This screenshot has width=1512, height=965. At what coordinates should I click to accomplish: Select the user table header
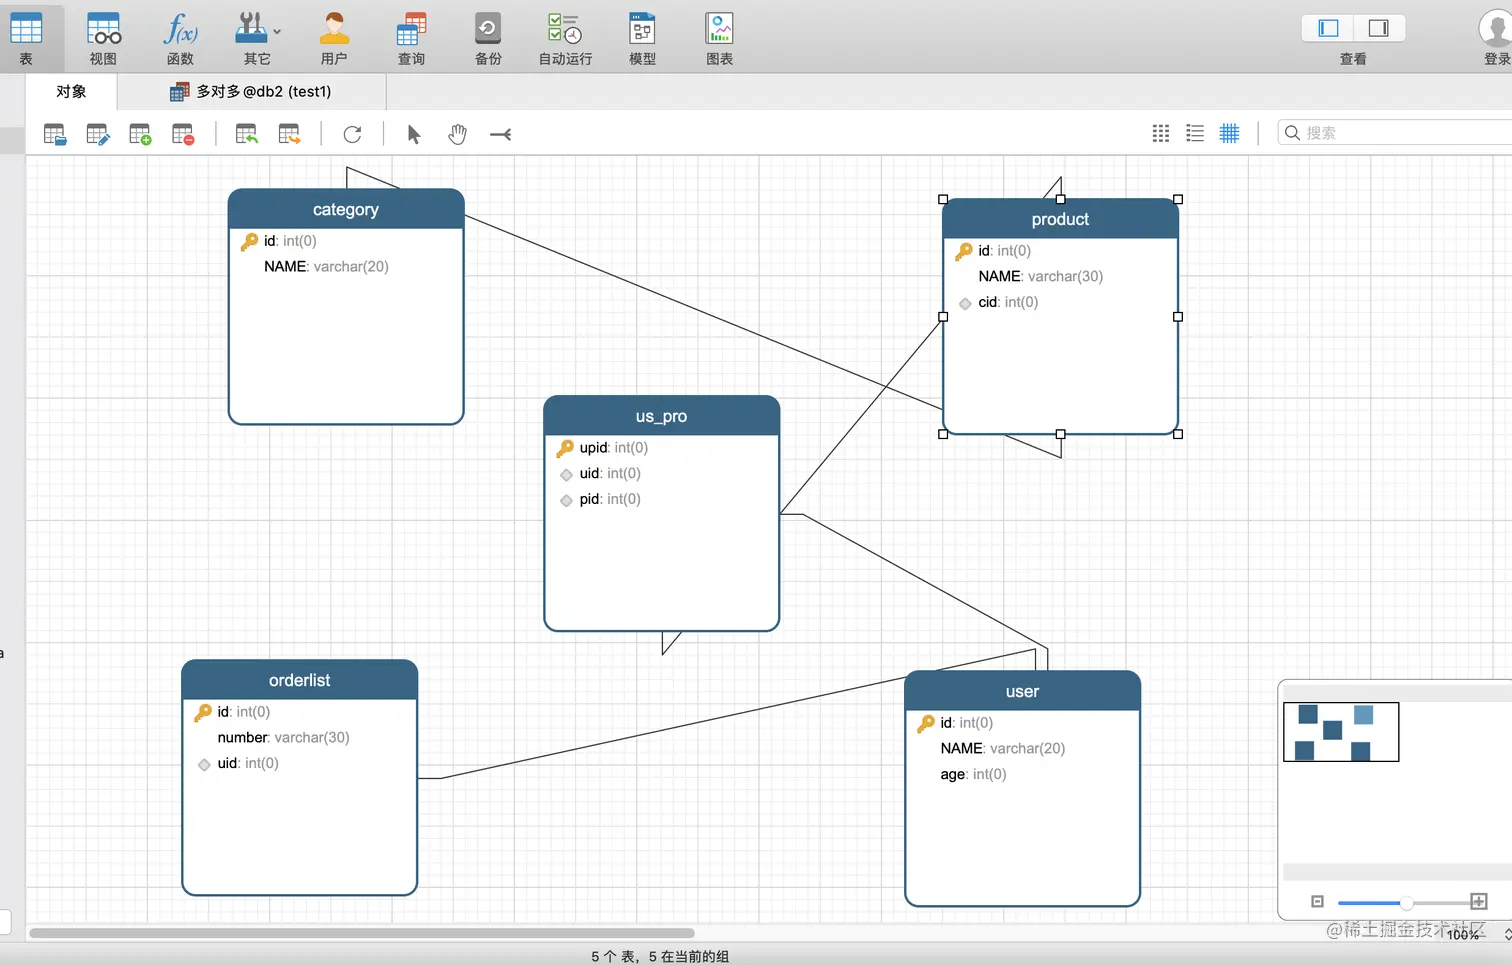1022,691
